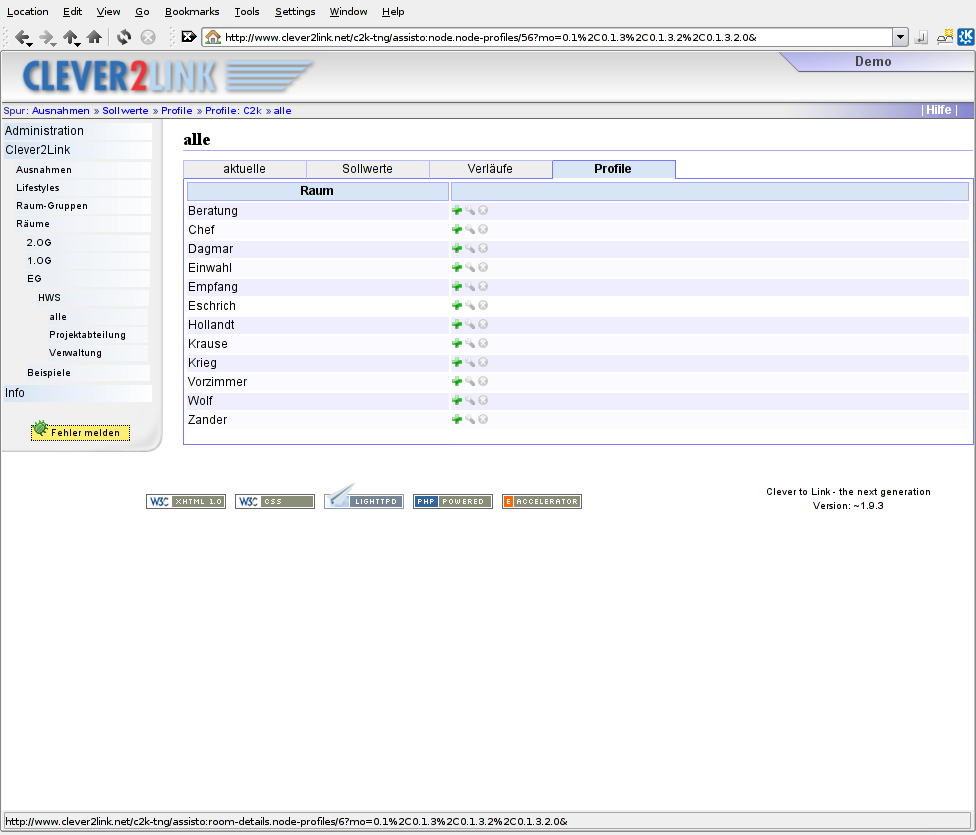Delete the profile of room Chef
The height and width of the screenshot is (835, 976).
click(483, 229)
